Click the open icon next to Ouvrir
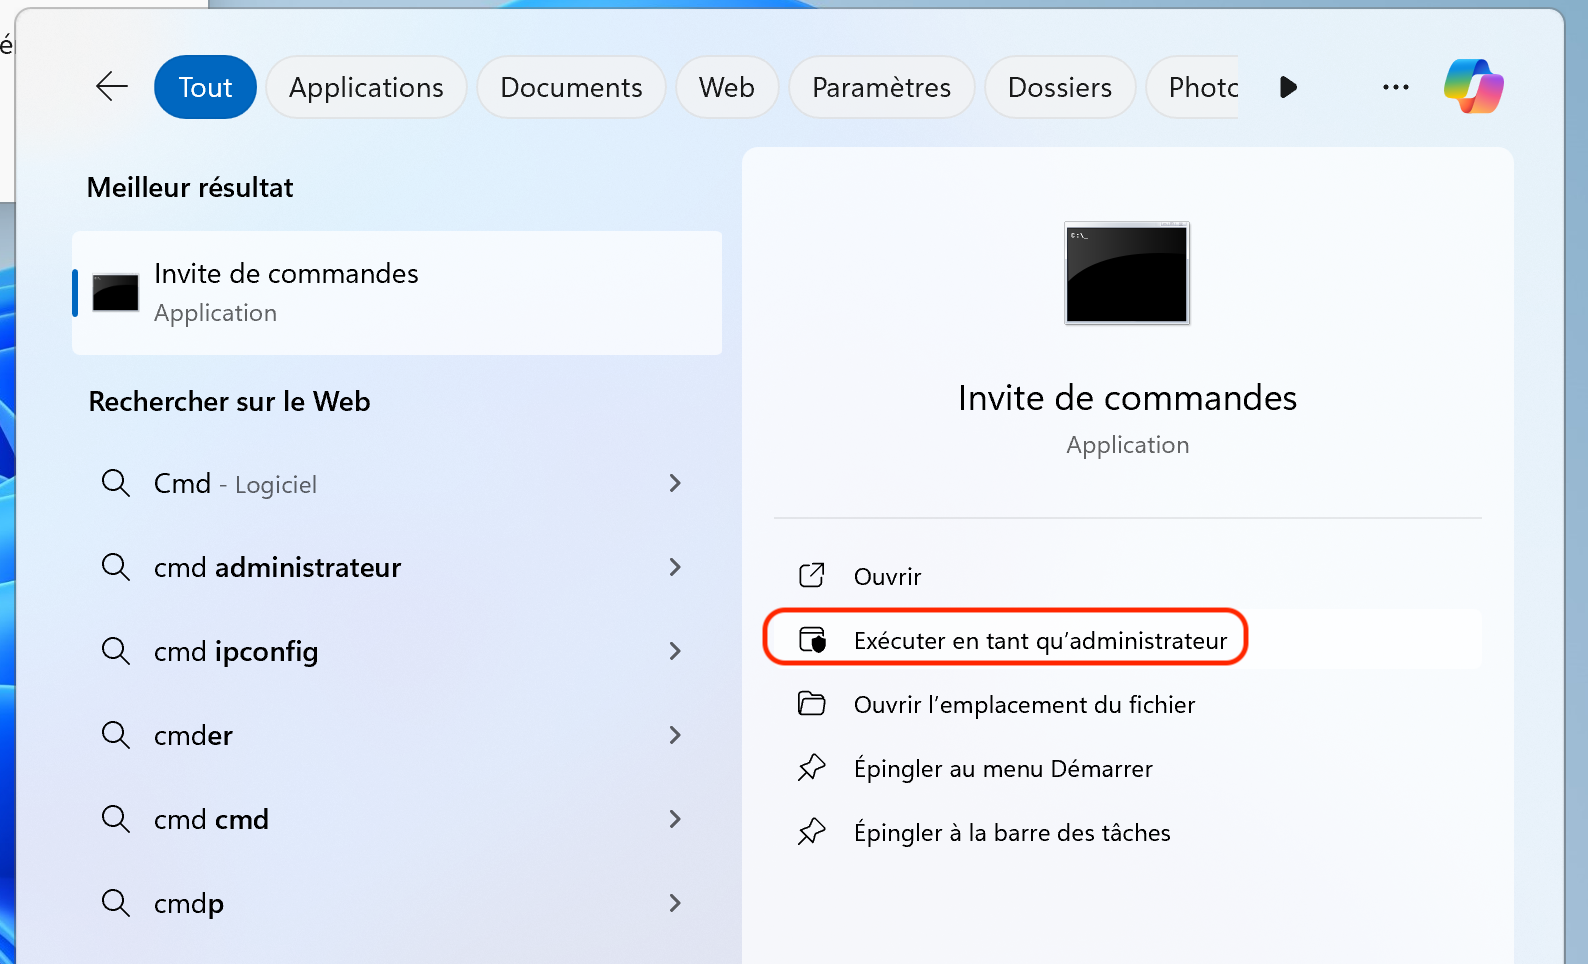The width and height of the screenshot is (1588, 964). click(x=812, y=576)
